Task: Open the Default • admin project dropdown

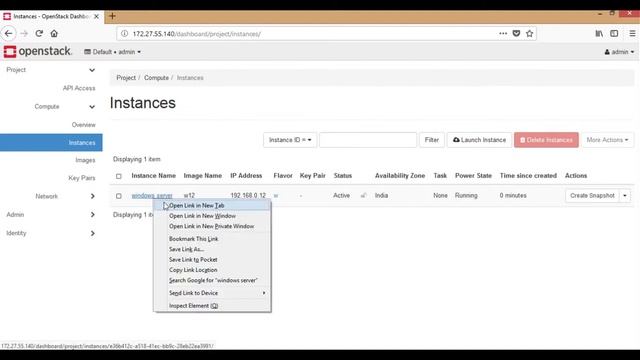Action: click(112, 52)
